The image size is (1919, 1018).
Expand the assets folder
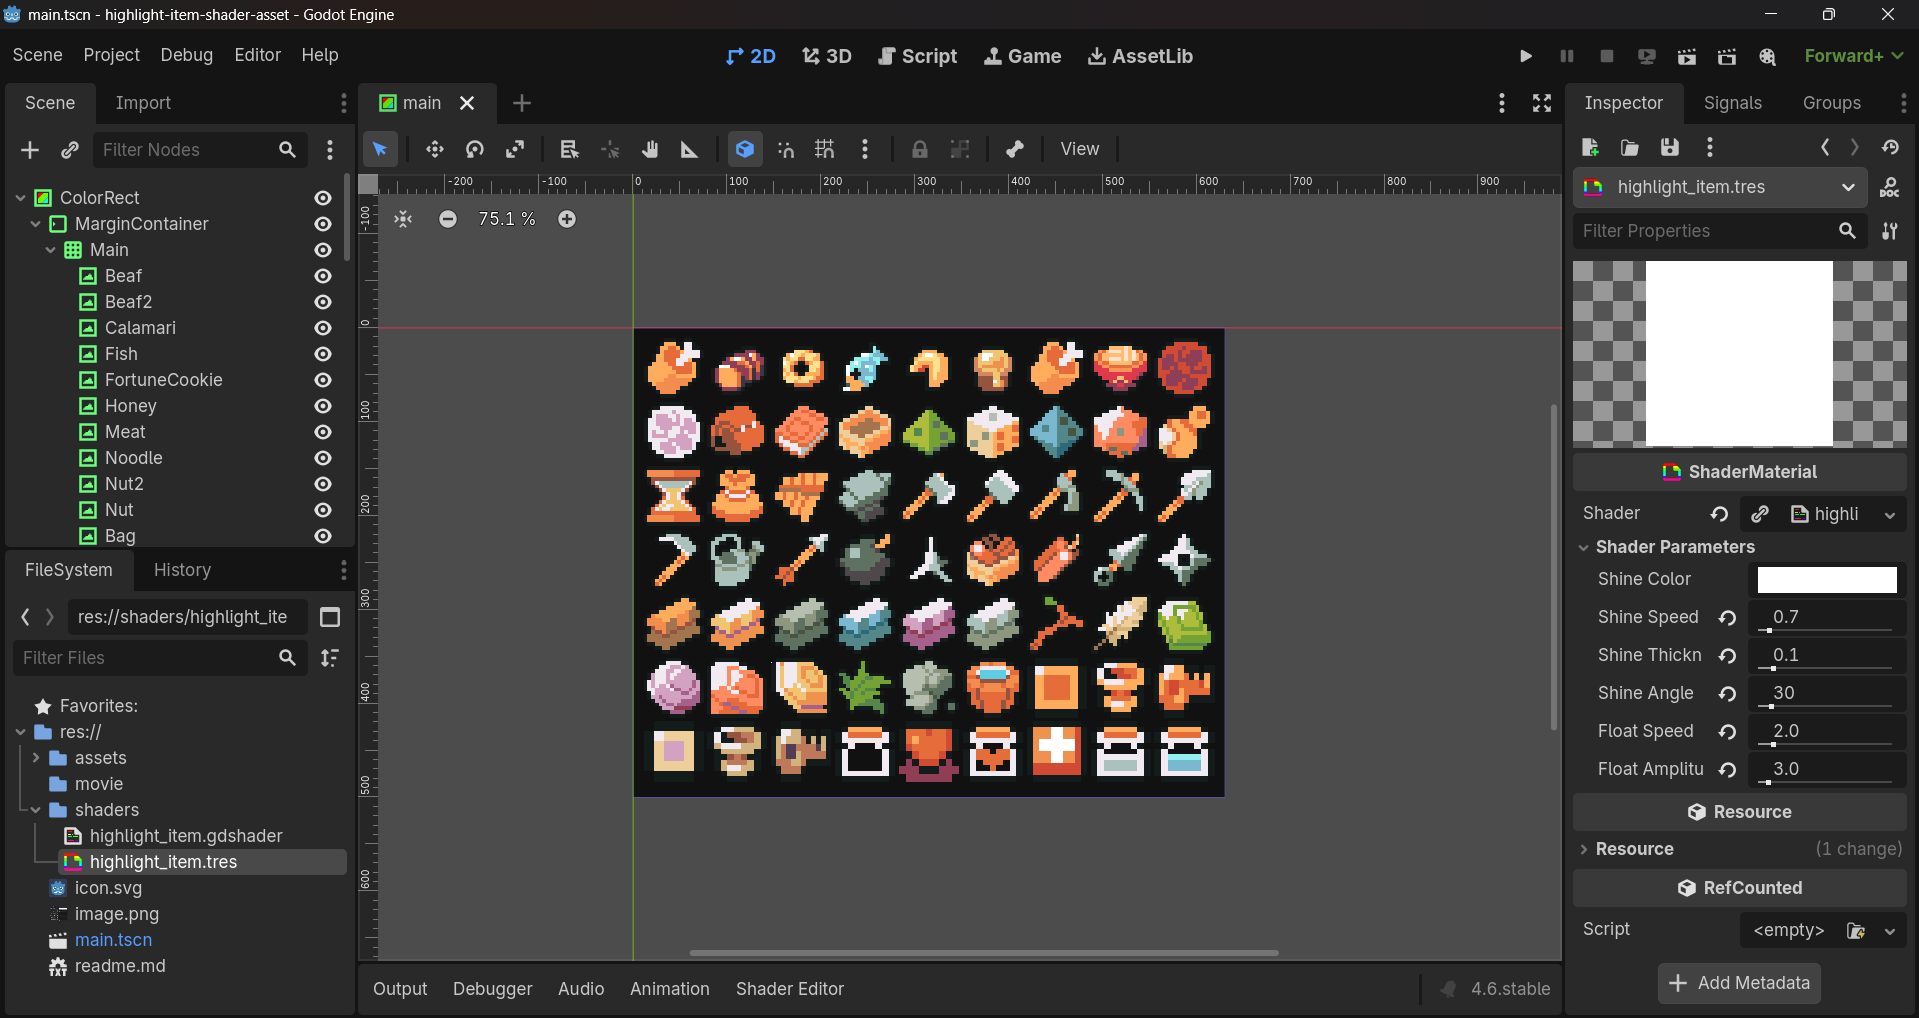coord(36,758)
